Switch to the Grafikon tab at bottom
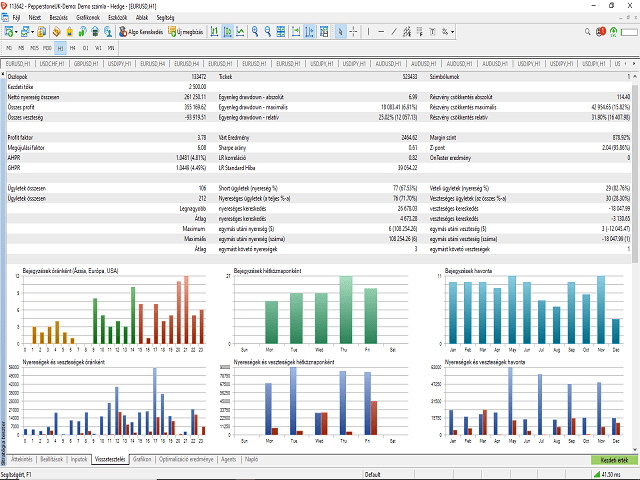 point(142,459)
